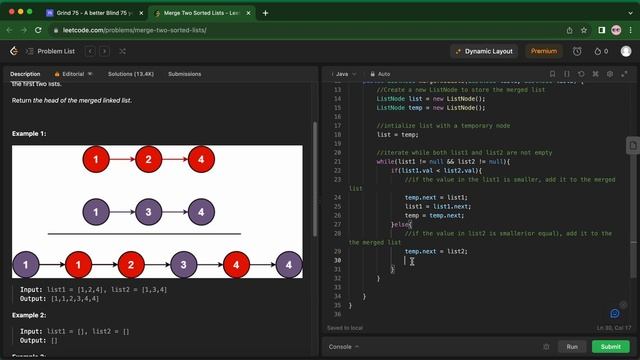The width and height of the screenshot is (640, 360).
Task: Go back in browser history
Action: pyautogui.click(x=9, y=30)
